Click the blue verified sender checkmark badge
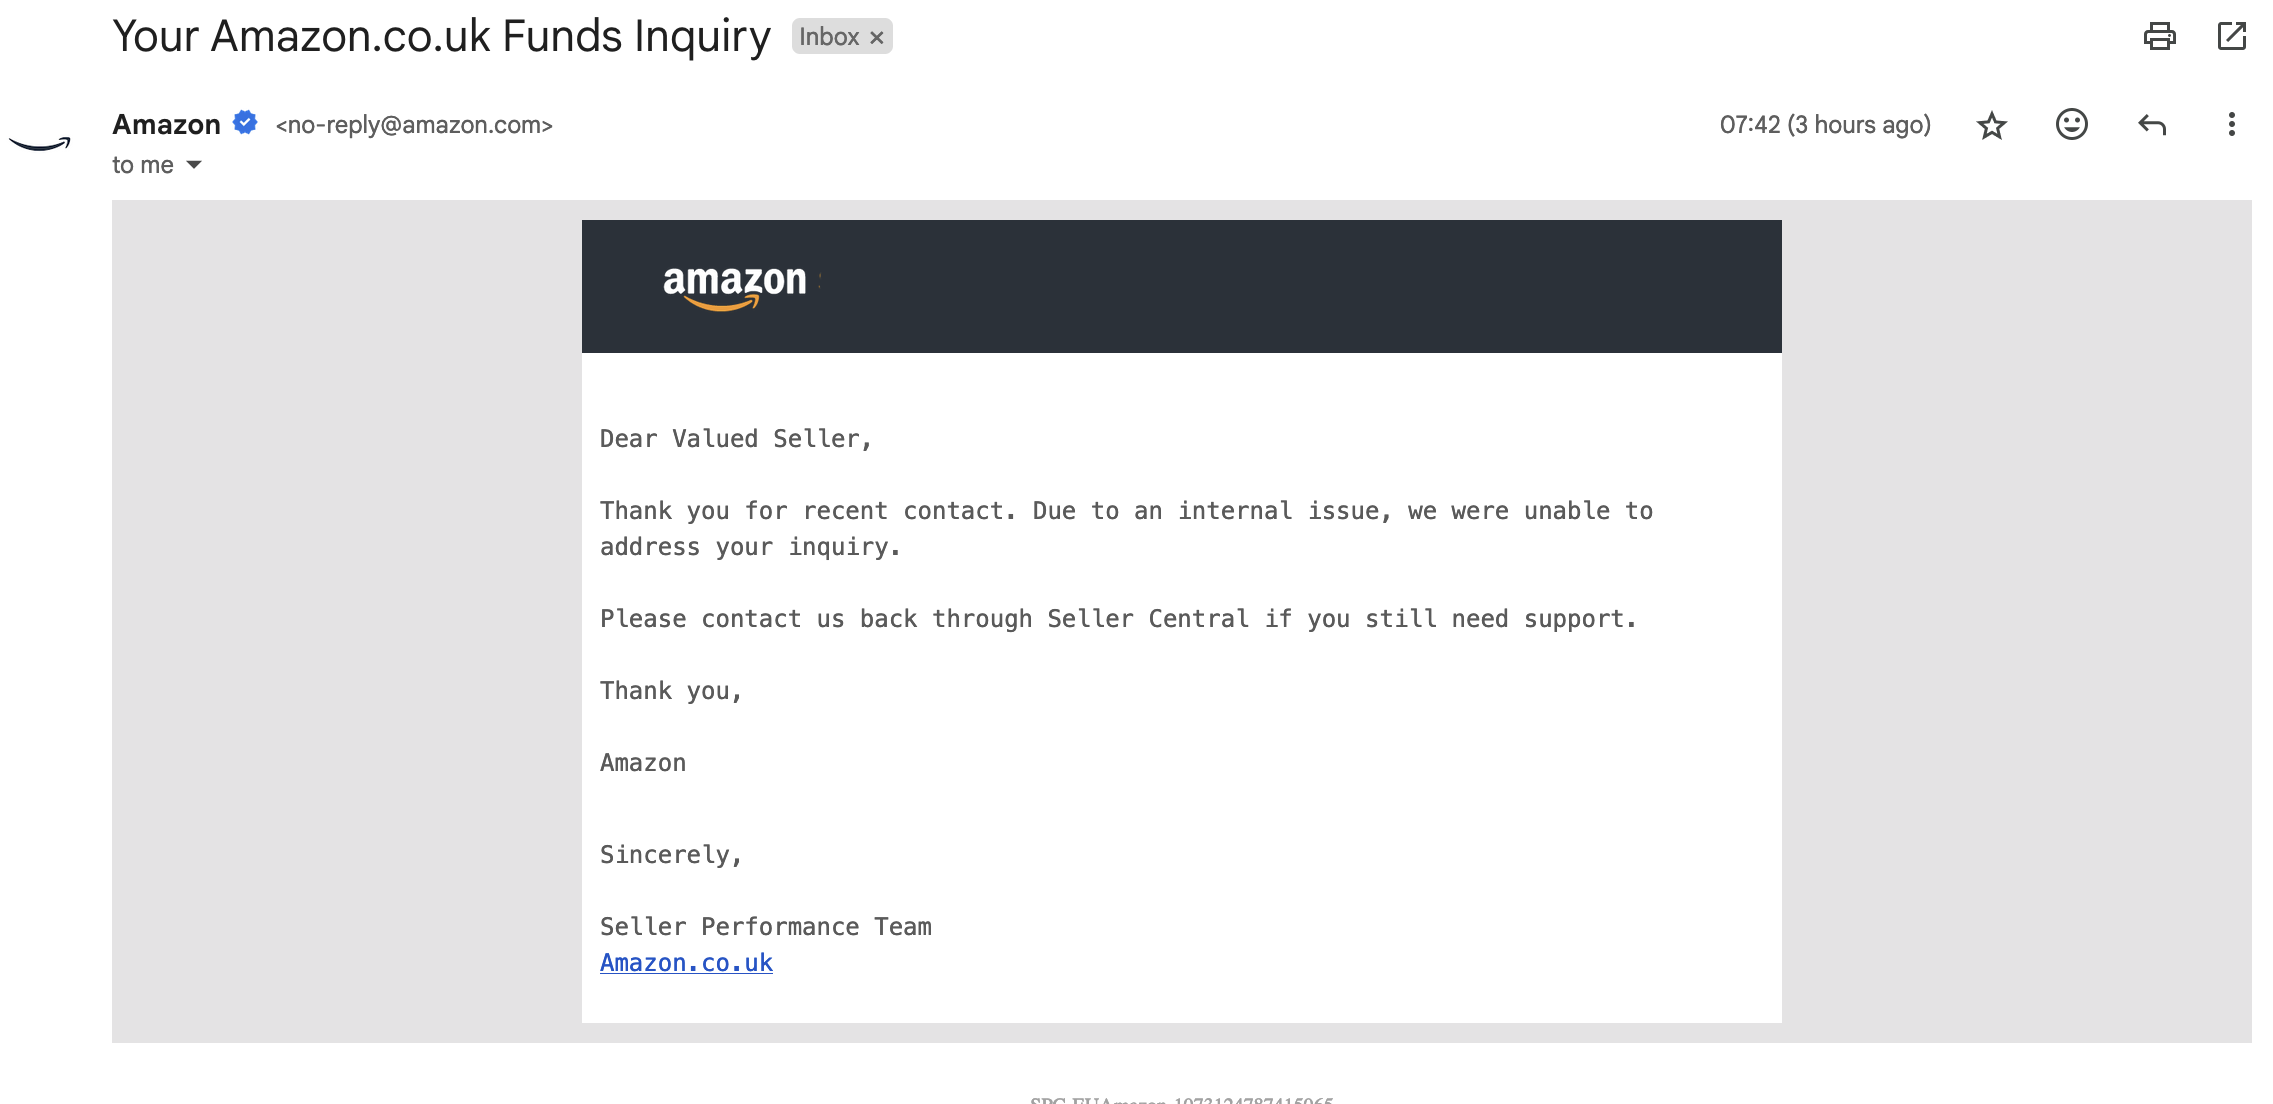The image size is (2273, 1104). pos(245,123)
